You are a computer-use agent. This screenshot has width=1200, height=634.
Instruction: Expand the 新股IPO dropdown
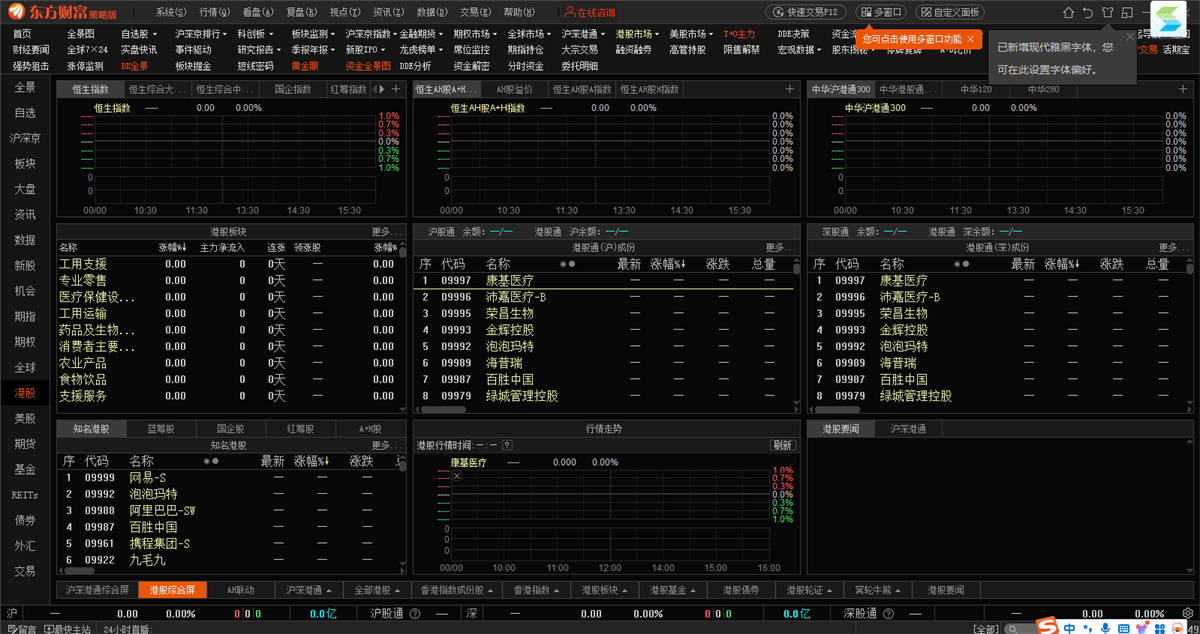point(366,49)
